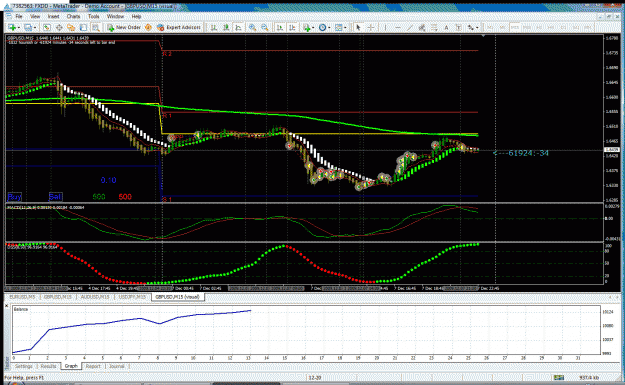Zoom out of the chart
Image resolution: width=625 pixels, height=385 pixels.
(x=265, y=28)
